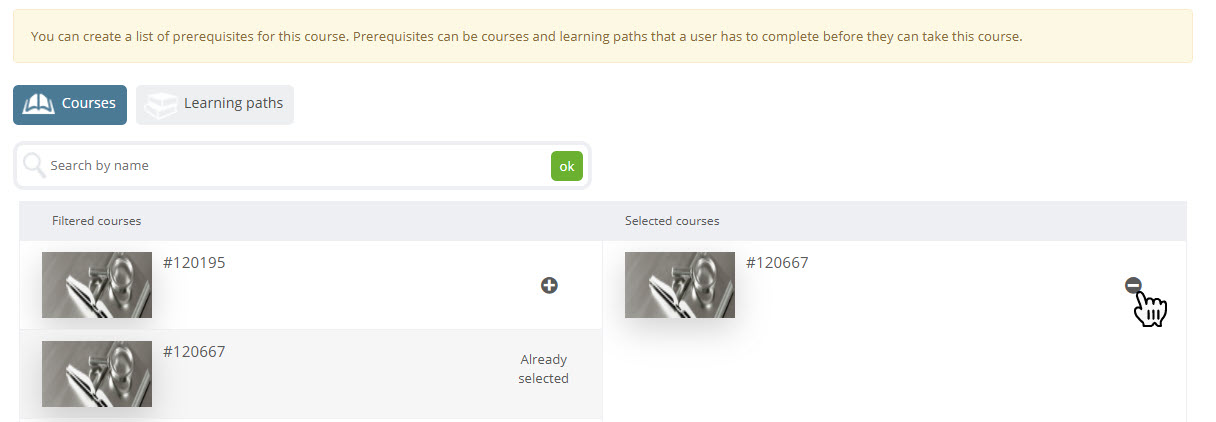
Task: Click the magnifier icon in the search box
Action: [x=35, y=165]
